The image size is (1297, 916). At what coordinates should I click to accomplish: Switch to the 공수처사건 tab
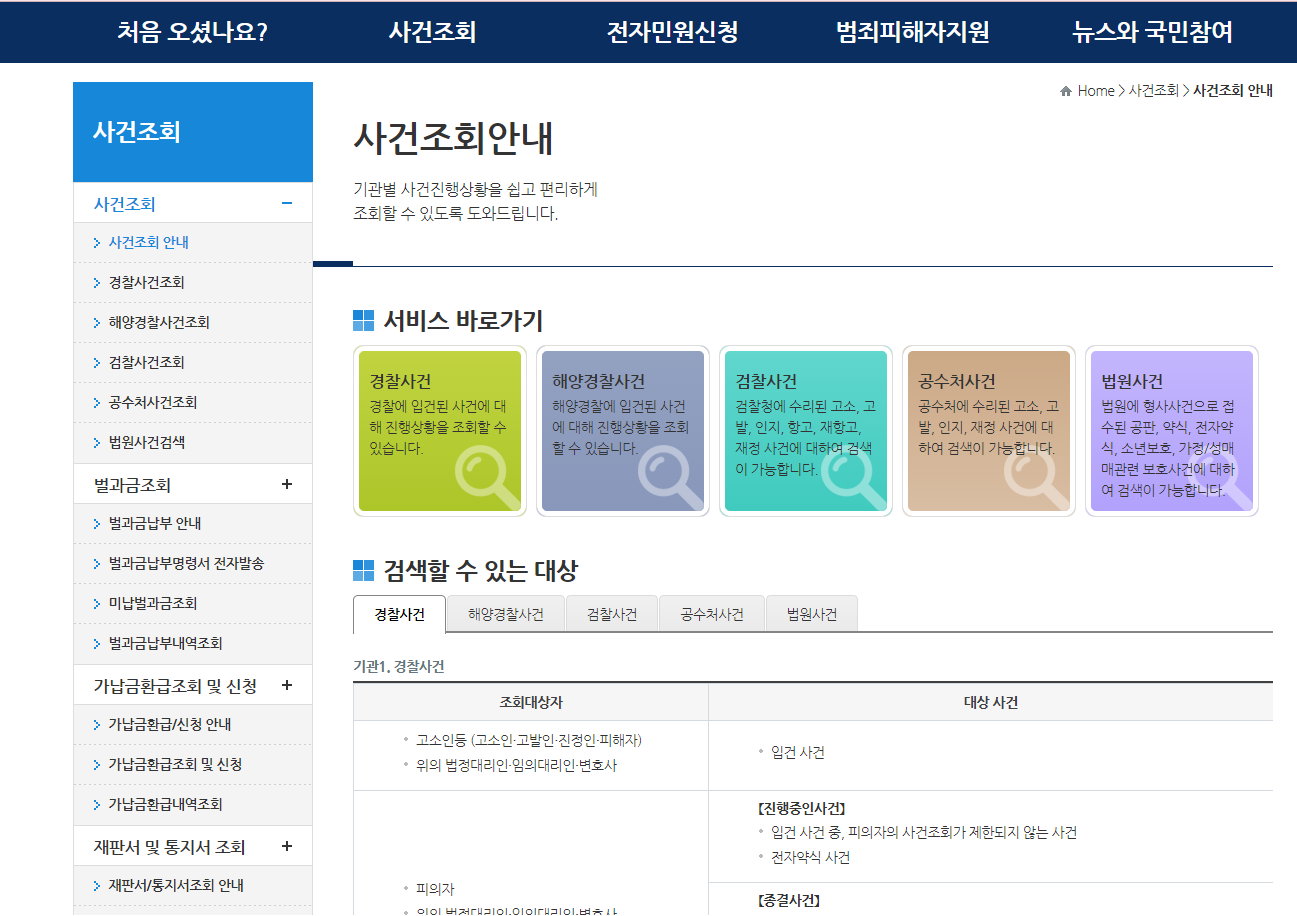point(711,613)
